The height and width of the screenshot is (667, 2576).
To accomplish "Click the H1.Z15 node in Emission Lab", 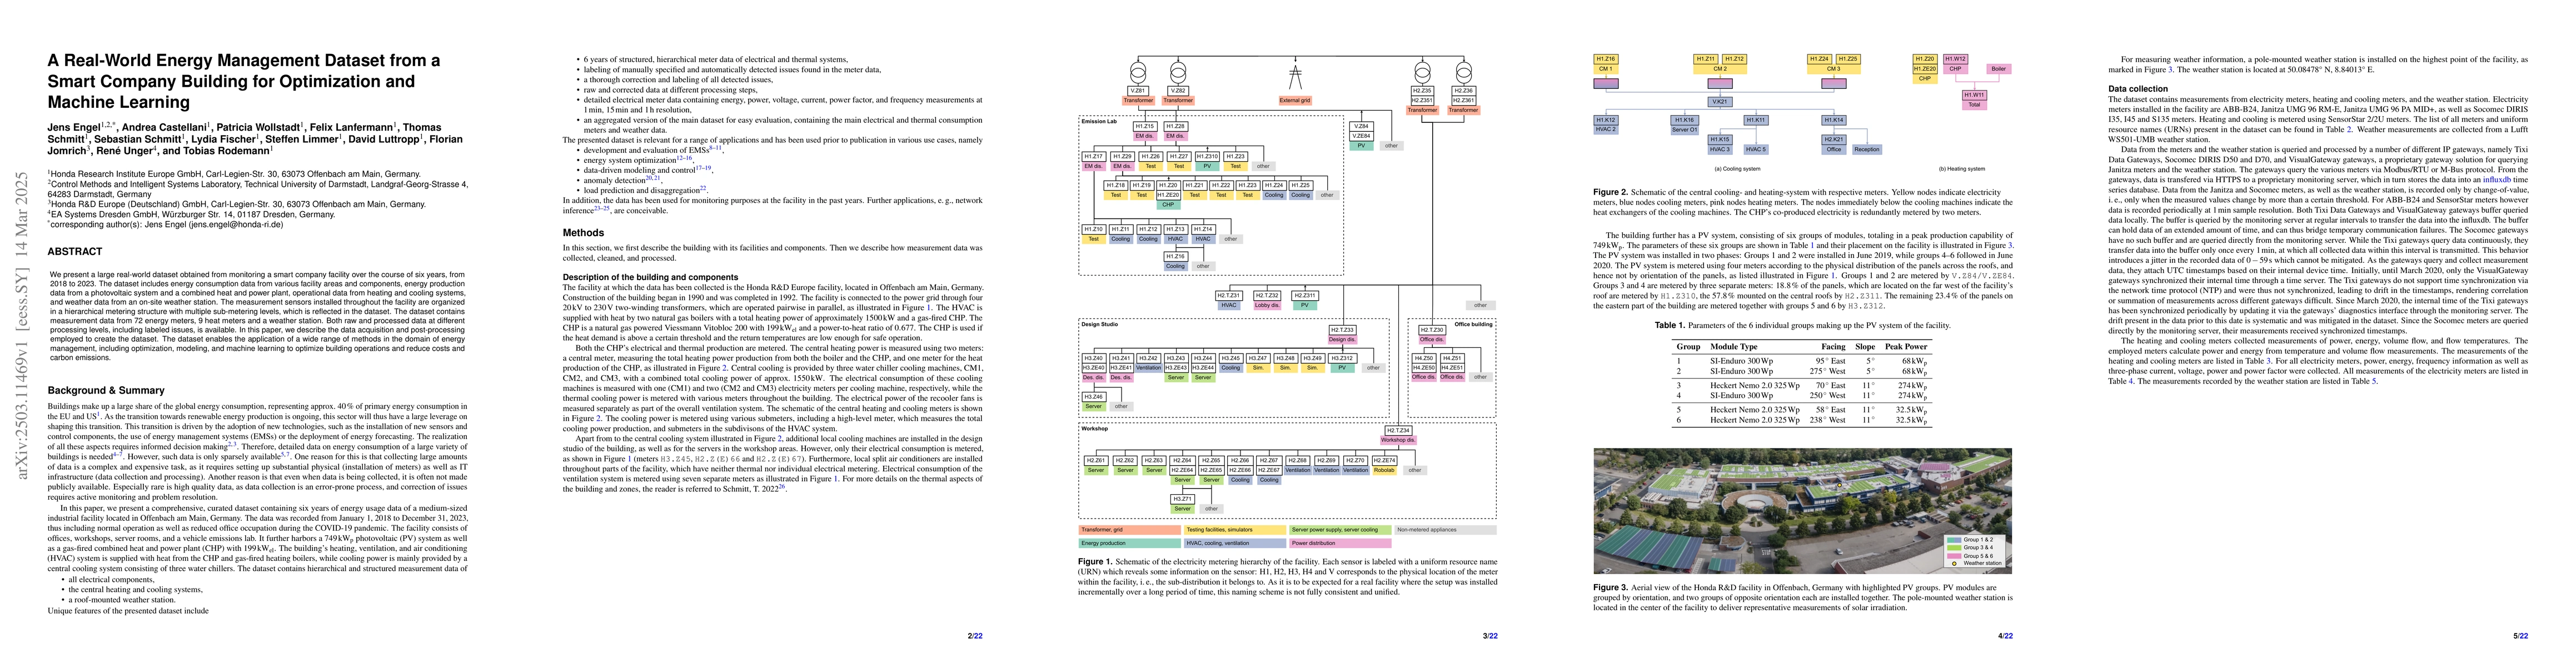I will (x=1145, y=127).
